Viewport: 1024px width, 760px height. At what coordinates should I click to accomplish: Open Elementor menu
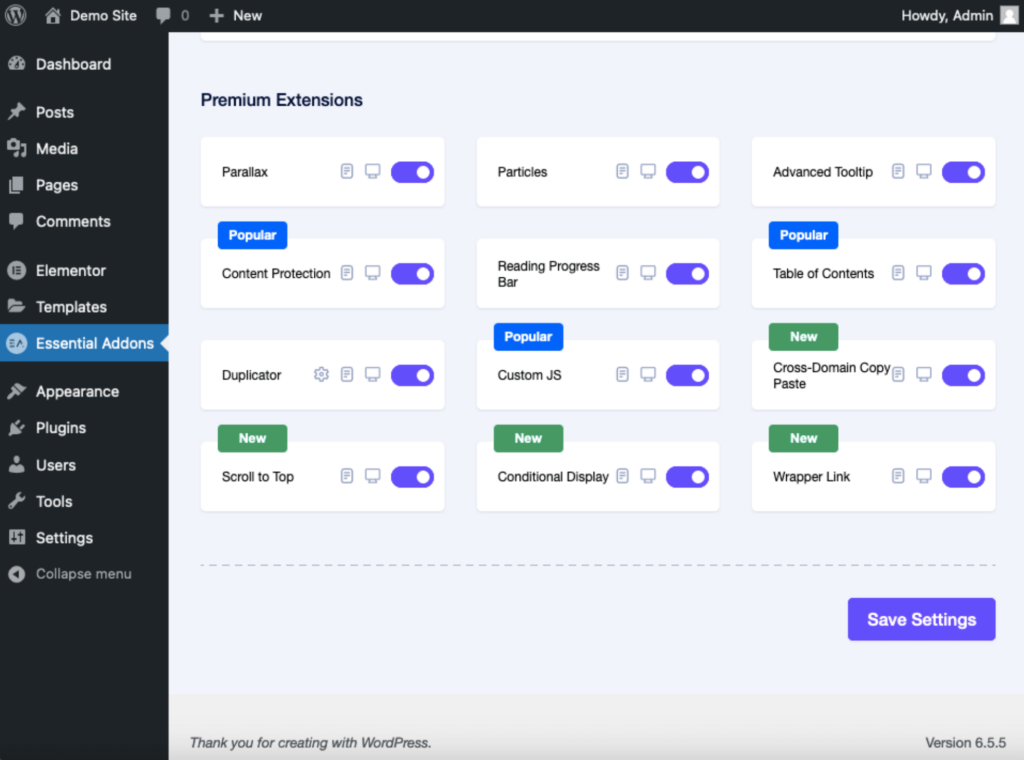pos(84,270)
